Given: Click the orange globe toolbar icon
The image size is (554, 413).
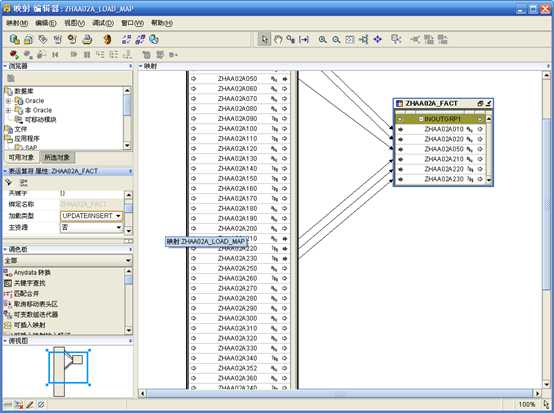Looking at the screenshot, I should click(107, 39).
